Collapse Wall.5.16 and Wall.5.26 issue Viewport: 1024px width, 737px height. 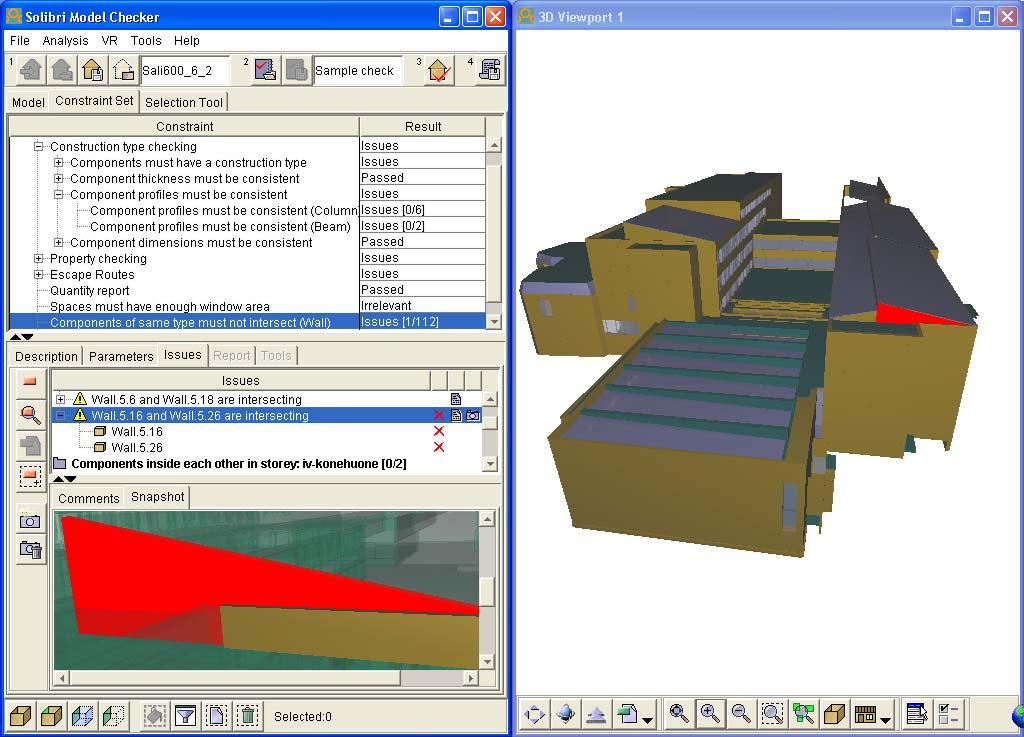point(61,415)
